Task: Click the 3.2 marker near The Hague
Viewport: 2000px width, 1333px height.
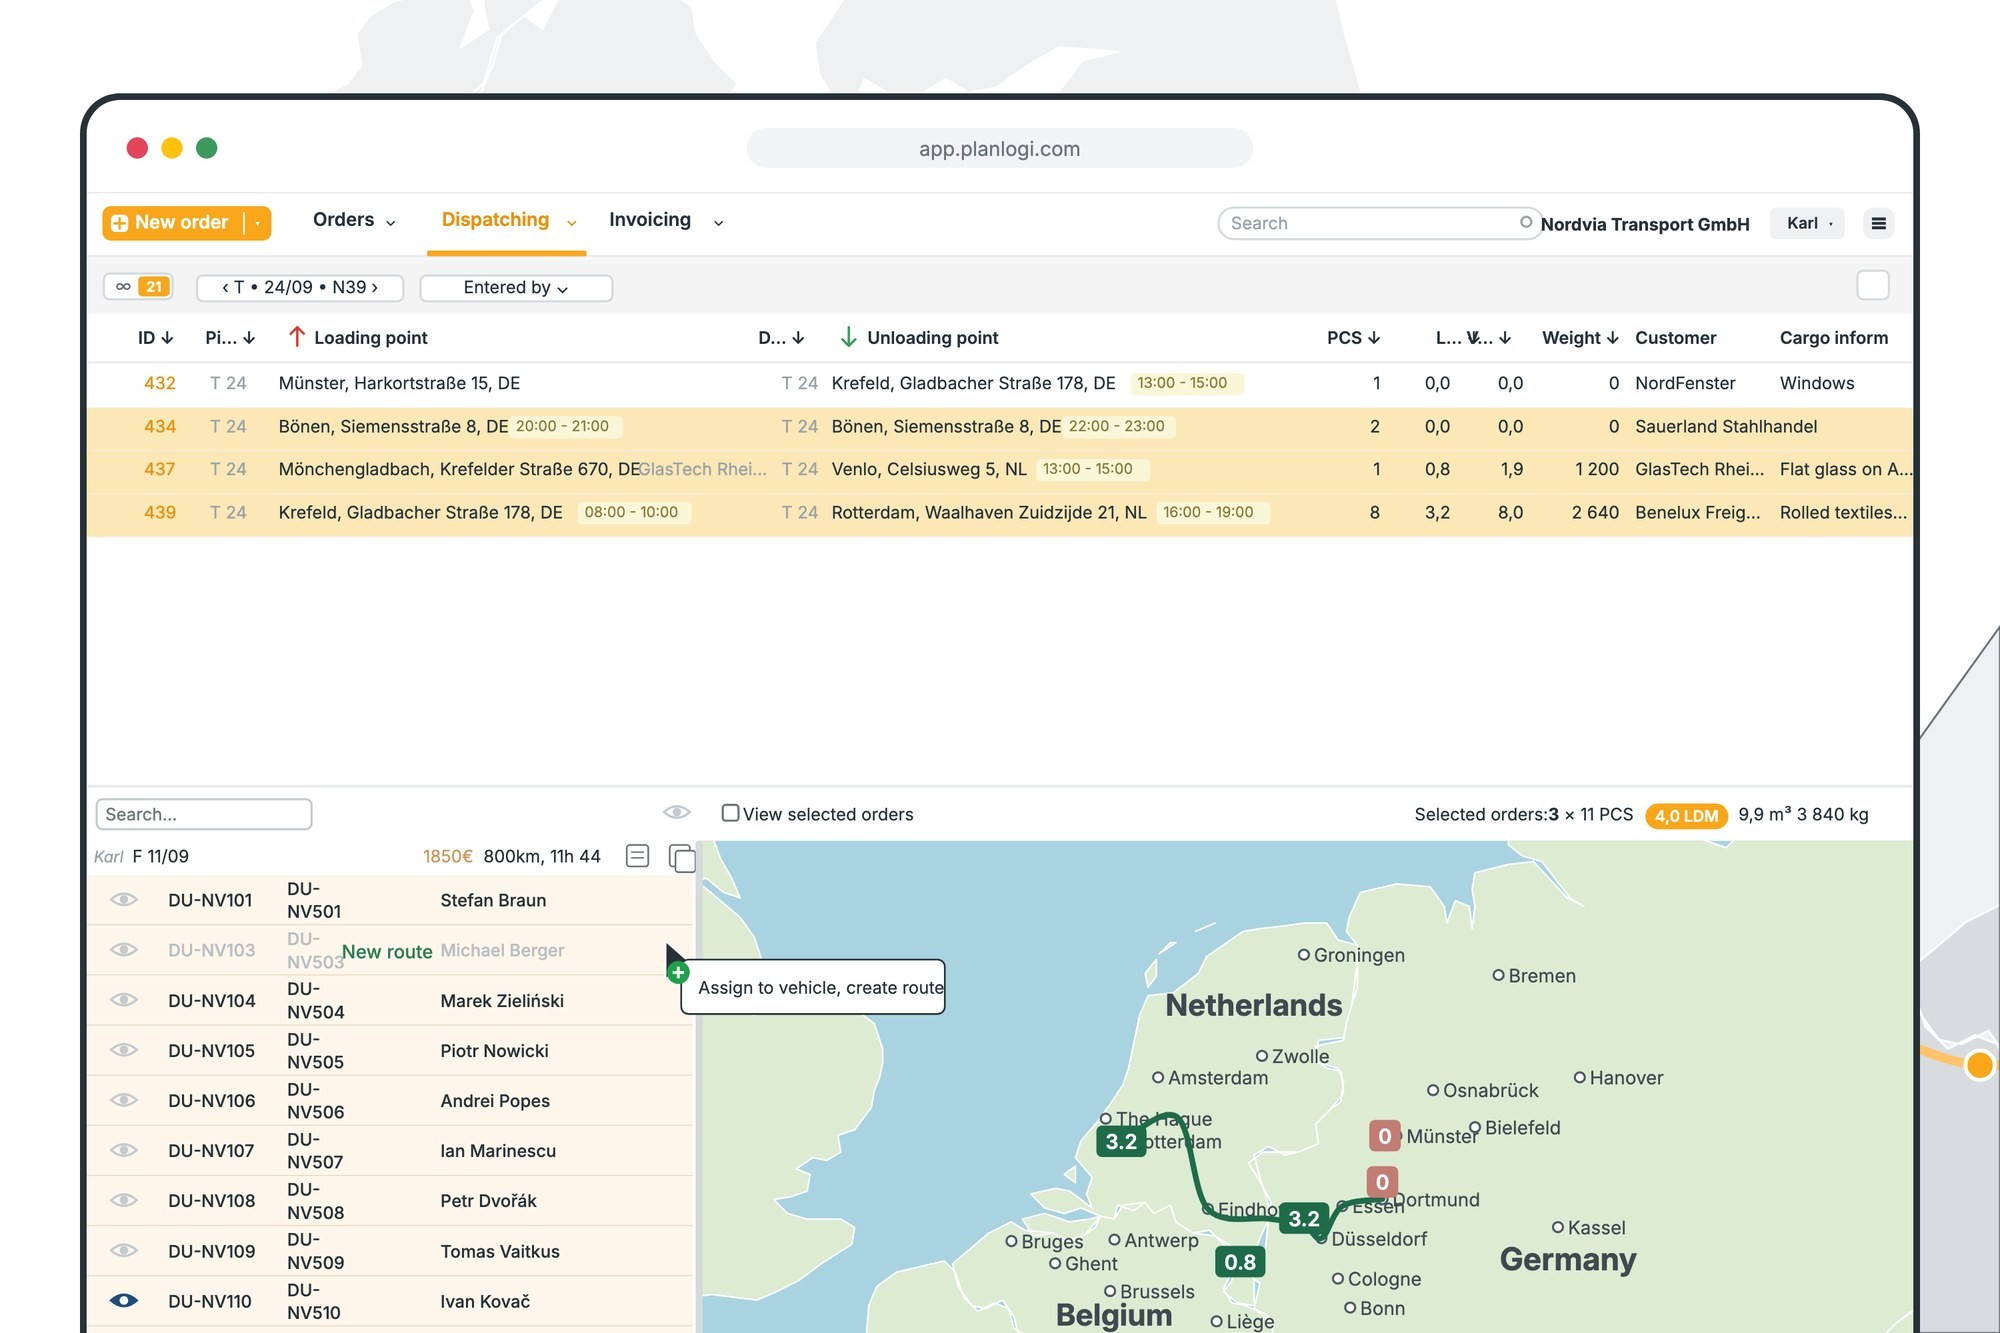Action: (x=1121, y=1141)
